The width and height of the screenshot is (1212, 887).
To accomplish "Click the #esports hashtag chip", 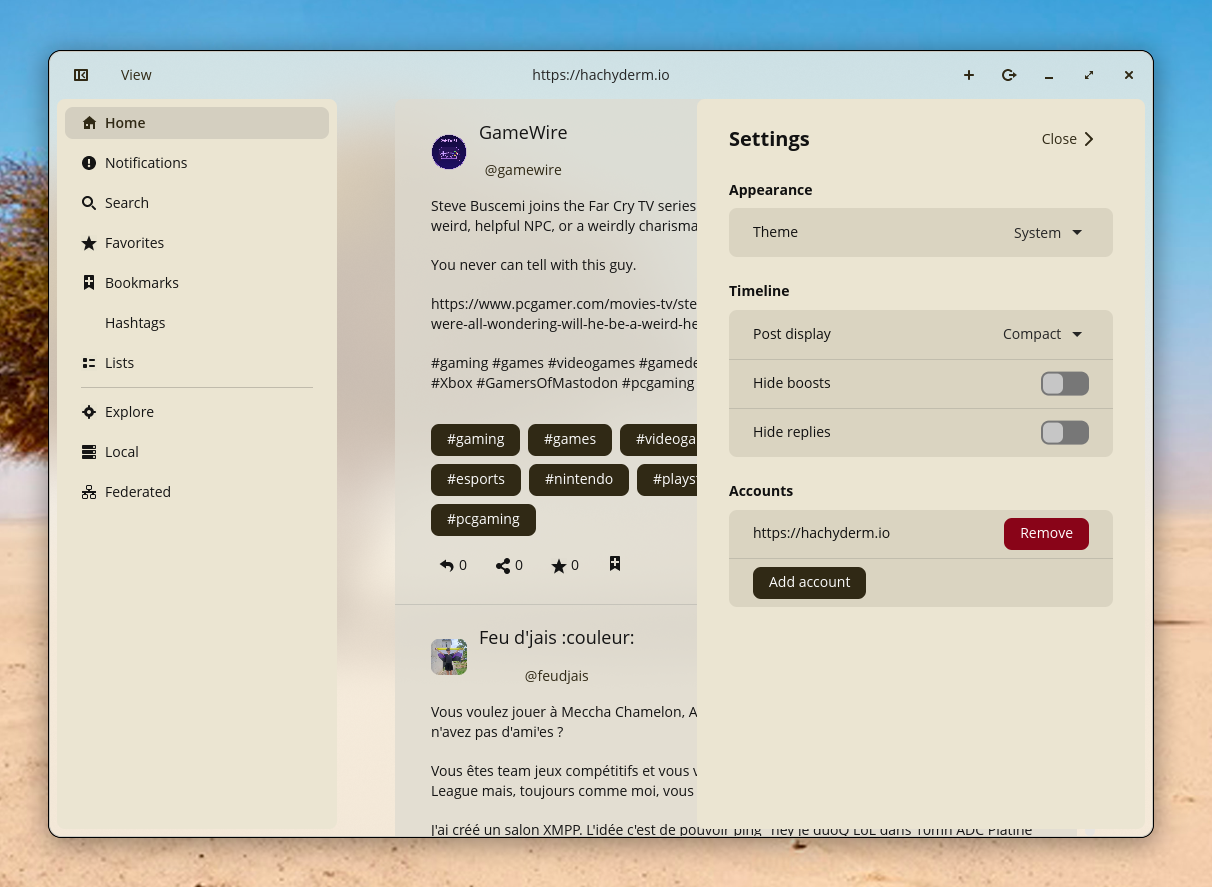I will pos(475,480).
